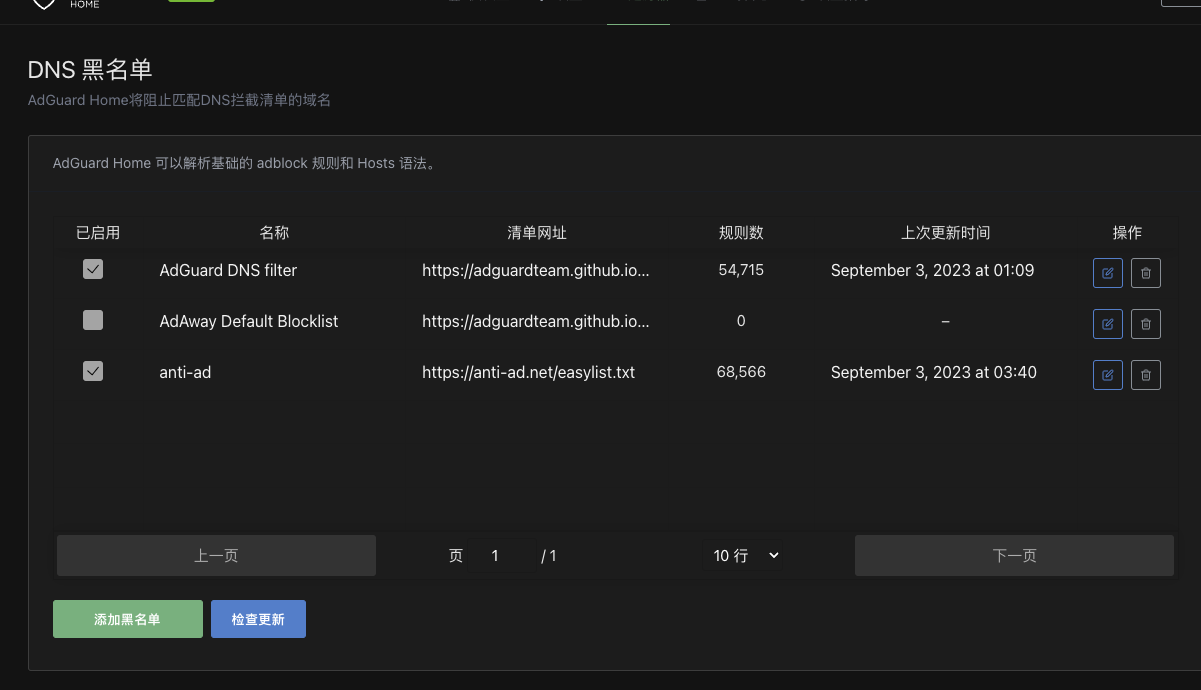Screen dimensions: 1201x690
Task: Delete the anti-ad blocklist entry
Action: pyautogui.click(x=1146, y=375)
